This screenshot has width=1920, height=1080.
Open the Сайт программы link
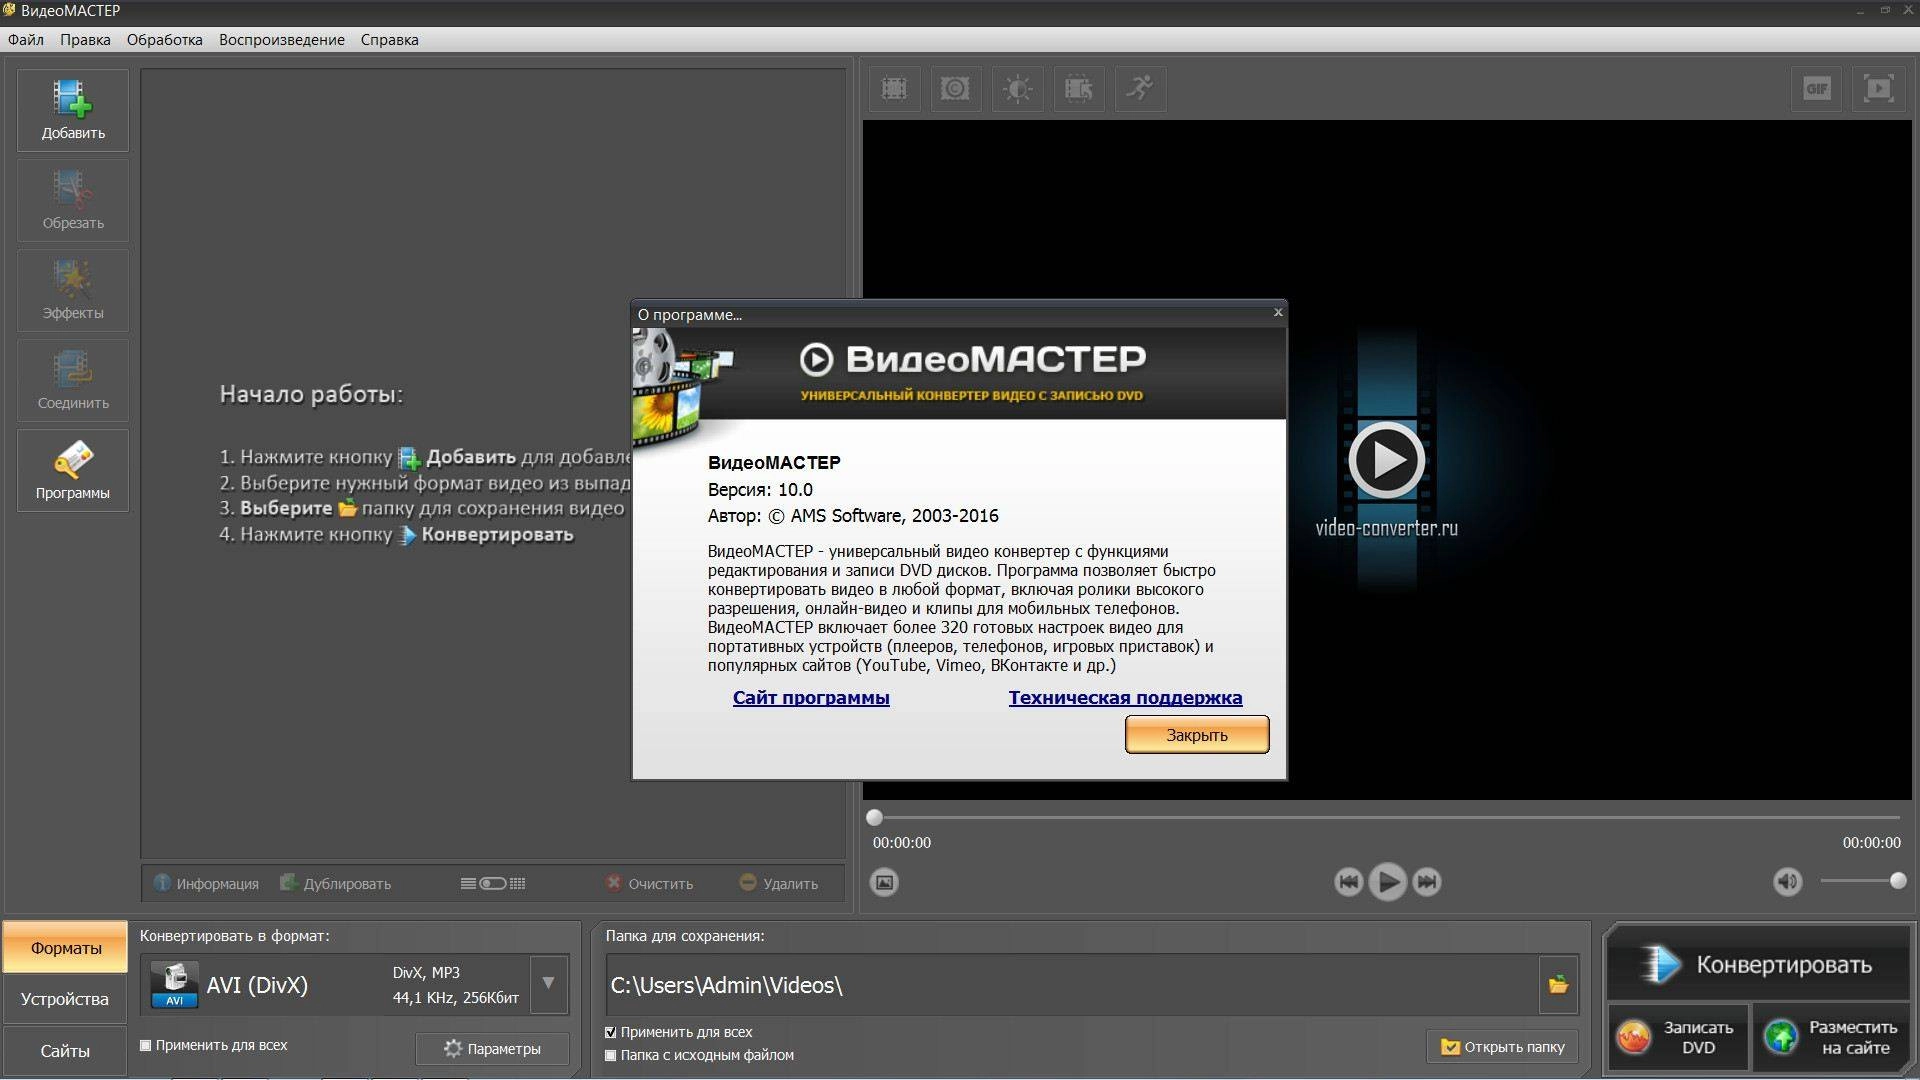(x=811, y=698)
